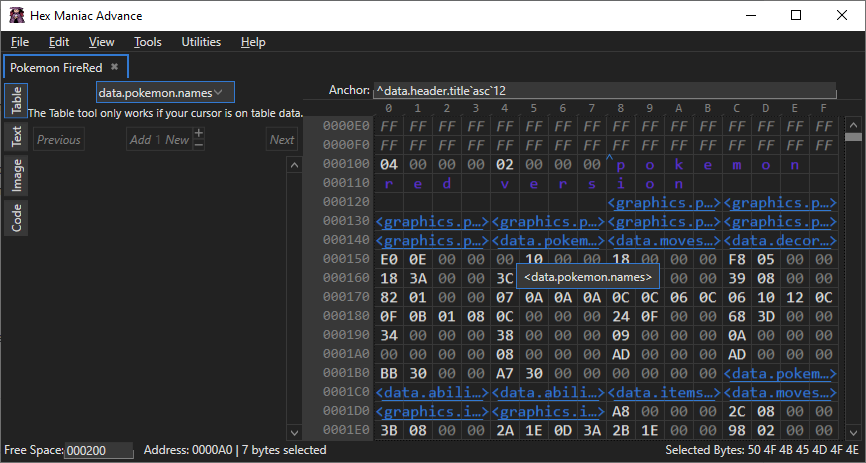Select byte 68 in row 000180

pos(737,317)
